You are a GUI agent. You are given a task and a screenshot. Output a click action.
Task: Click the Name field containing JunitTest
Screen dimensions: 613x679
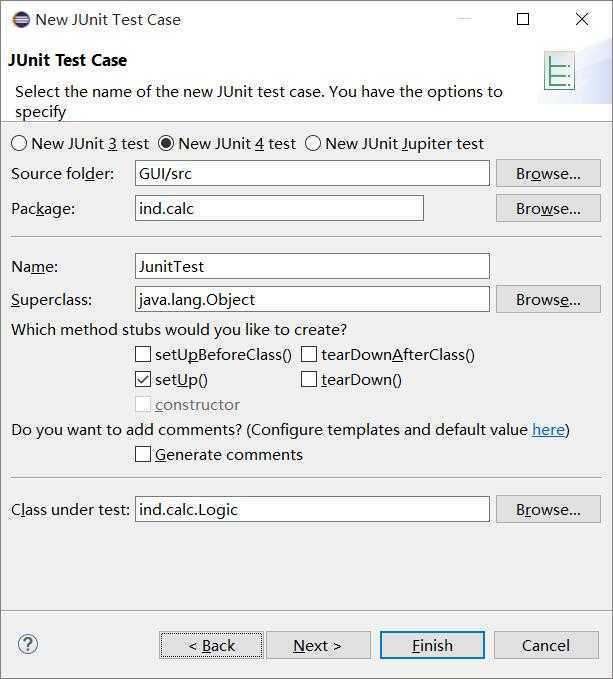tap(312, 266)
